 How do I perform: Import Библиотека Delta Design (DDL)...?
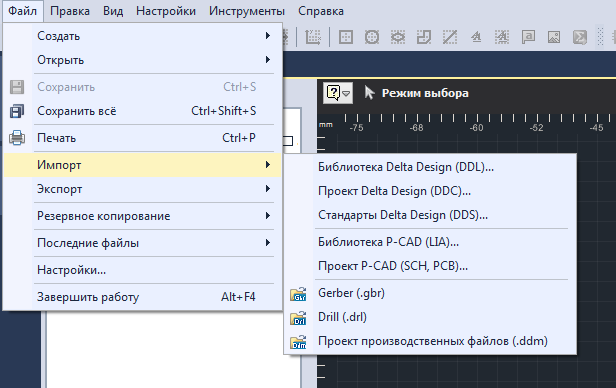(430, 167)
